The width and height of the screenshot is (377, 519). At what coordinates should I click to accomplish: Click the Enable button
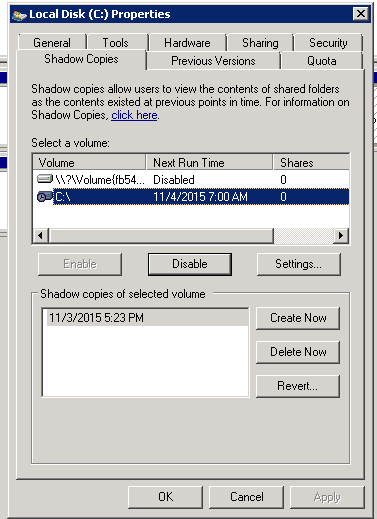(80, 264)
